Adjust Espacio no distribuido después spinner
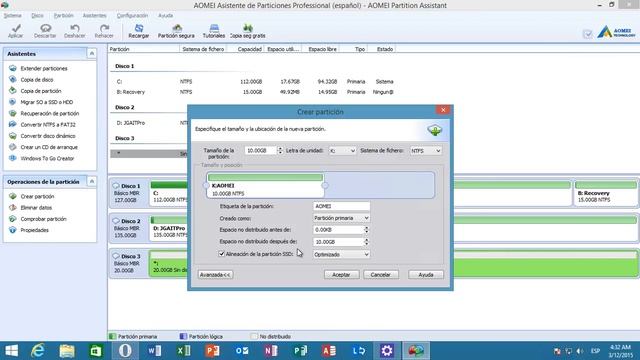Image resolution: width=640 pixels, height=360 pixels. (x=367, y=242)
